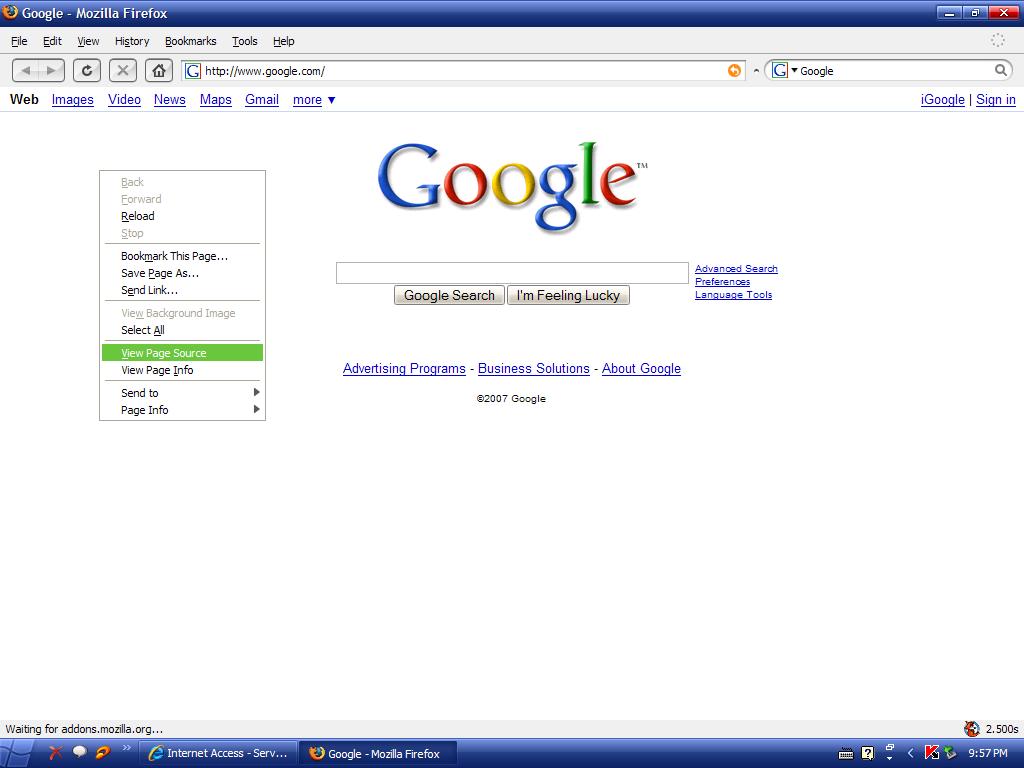Screen dimensions: 1024x768
Task: Go to the Home page button
Action: pos(159,71)
